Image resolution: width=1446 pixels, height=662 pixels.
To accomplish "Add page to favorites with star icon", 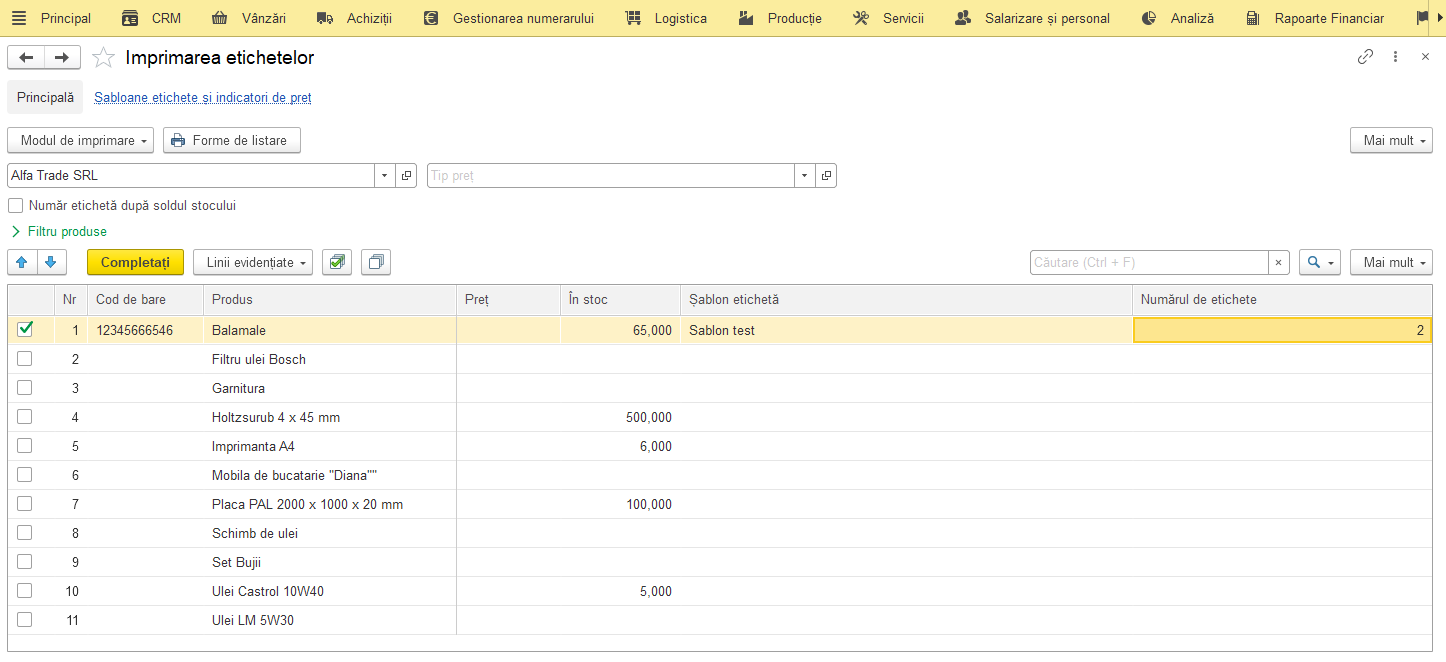I will pyautogui.click(x=103, y=58).
